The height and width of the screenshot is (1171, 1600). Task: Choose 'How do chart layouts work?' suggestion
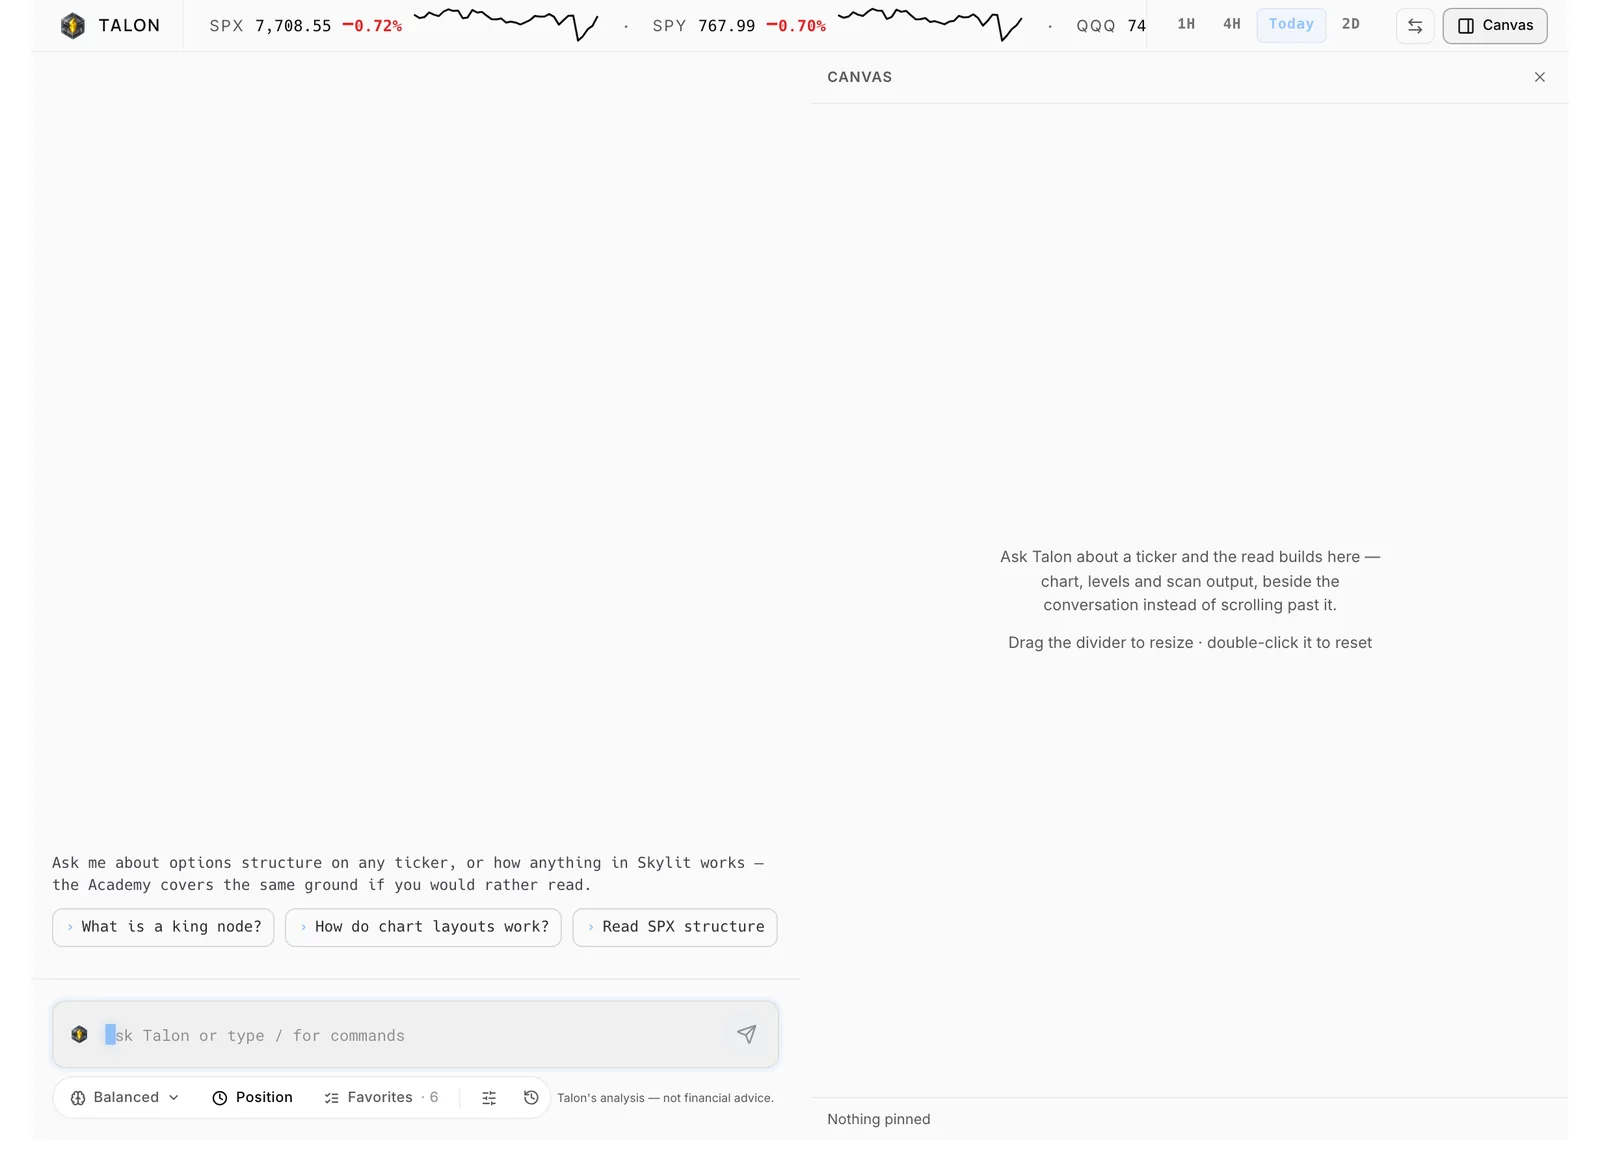tap(423, 927)
